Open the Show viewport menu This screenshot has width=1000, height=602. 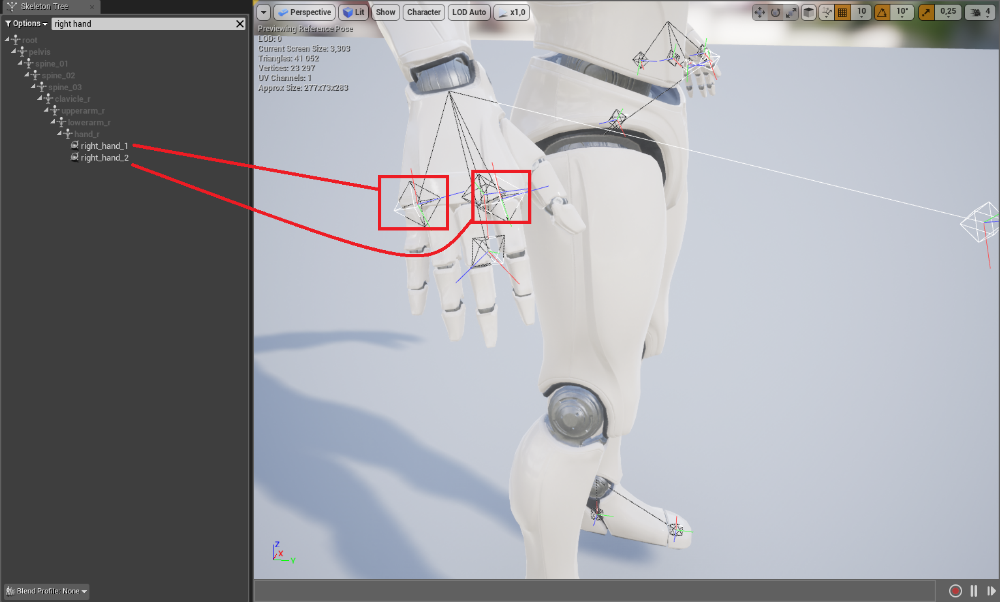coord(386,12)
